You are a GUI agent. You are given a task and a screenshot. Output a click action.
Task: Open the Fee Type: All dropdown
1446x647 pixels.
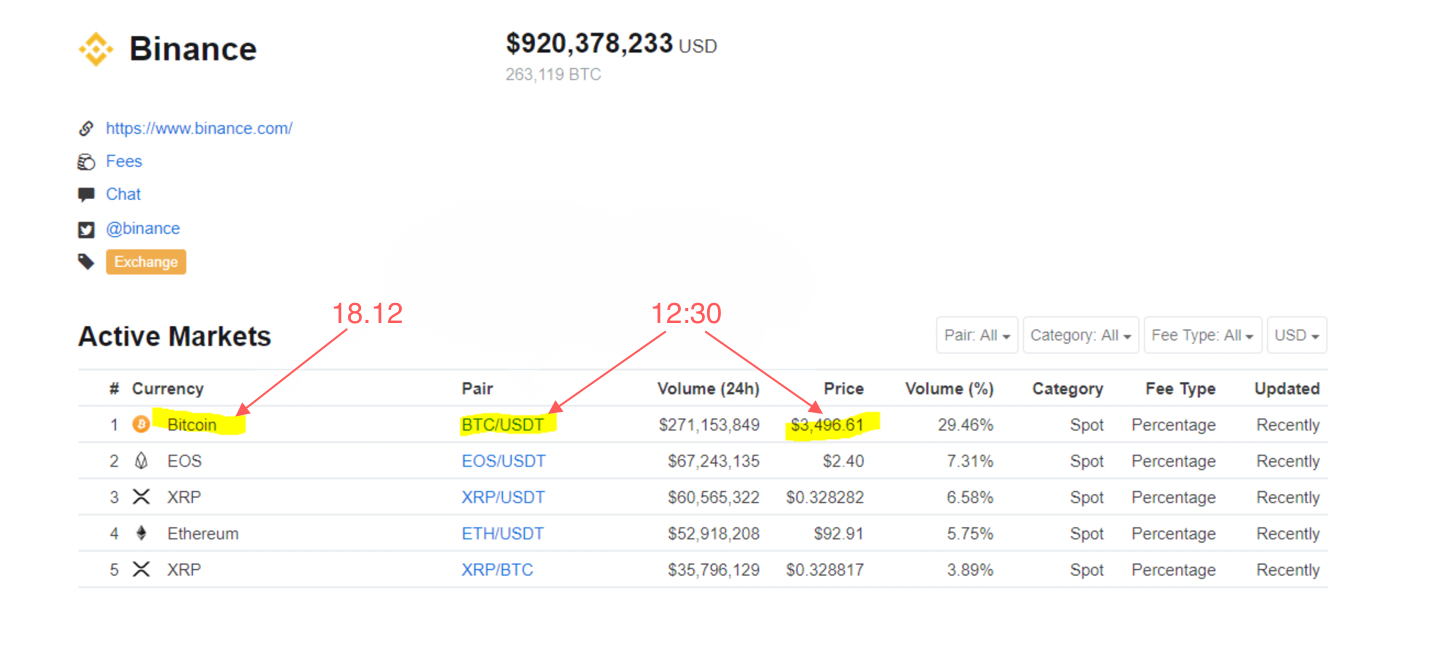pos(1202,336)
